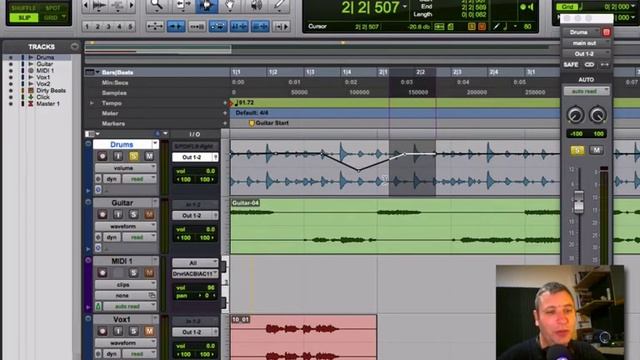
Task: Click the Drums input monitor I button
Action: coord(118,156)
